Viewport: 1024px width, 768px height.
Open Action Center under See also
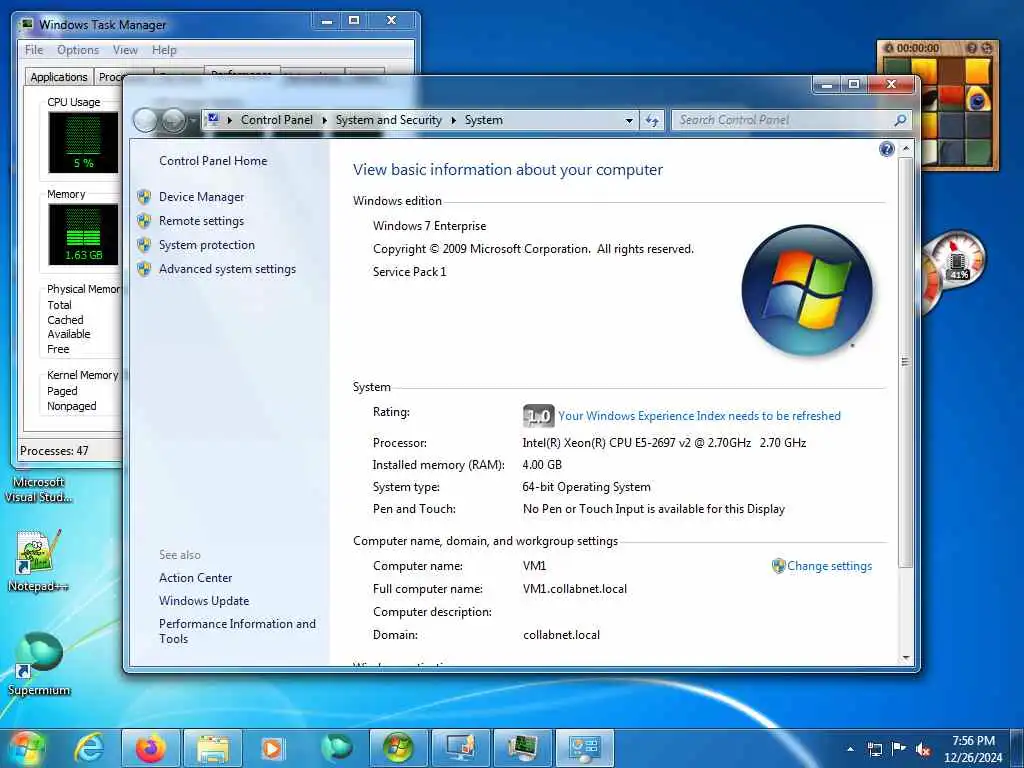click(195, 578)
